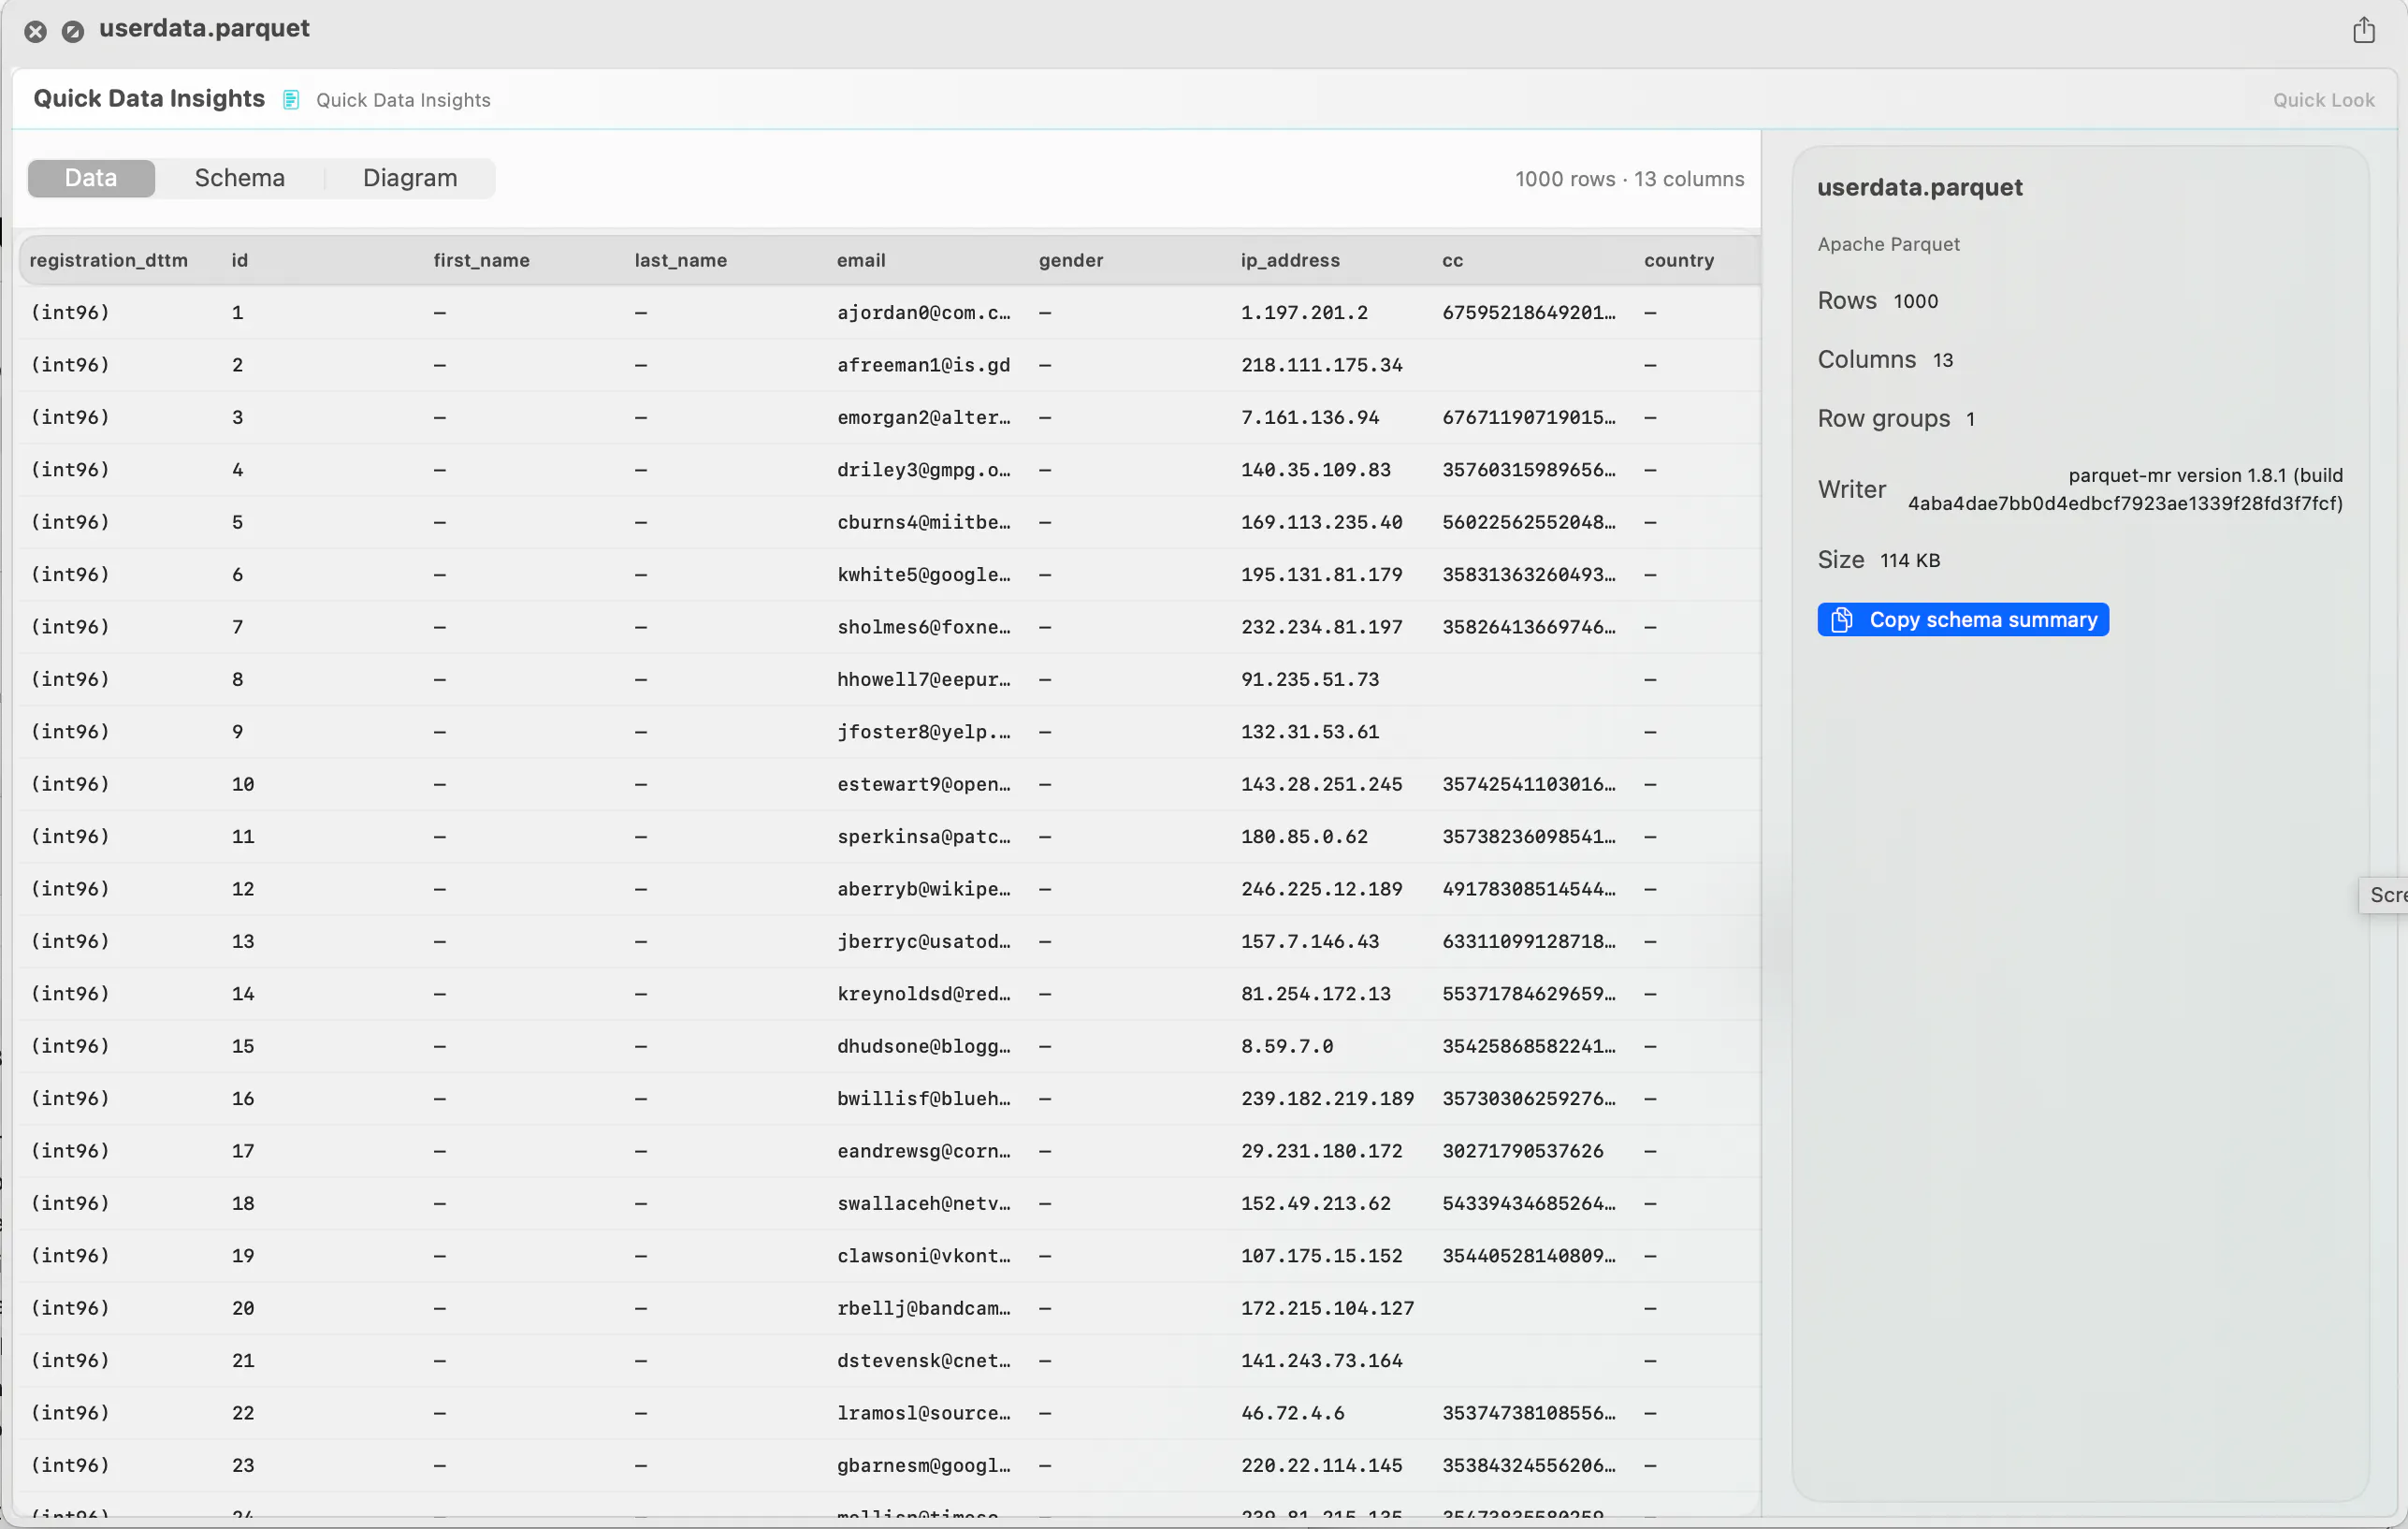Click the ip_address column header
This screenshot has width=2408, height=1529.
point(1290,260)
